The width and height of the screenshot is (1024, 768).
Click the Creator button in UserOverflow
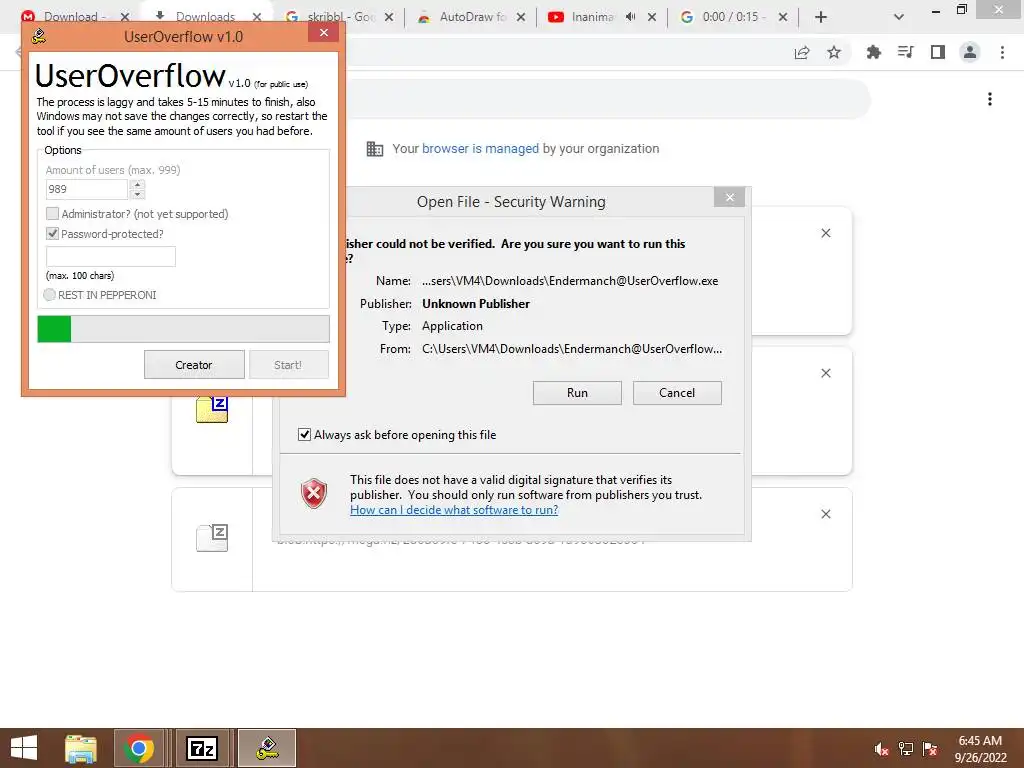(x=194, y=364)
